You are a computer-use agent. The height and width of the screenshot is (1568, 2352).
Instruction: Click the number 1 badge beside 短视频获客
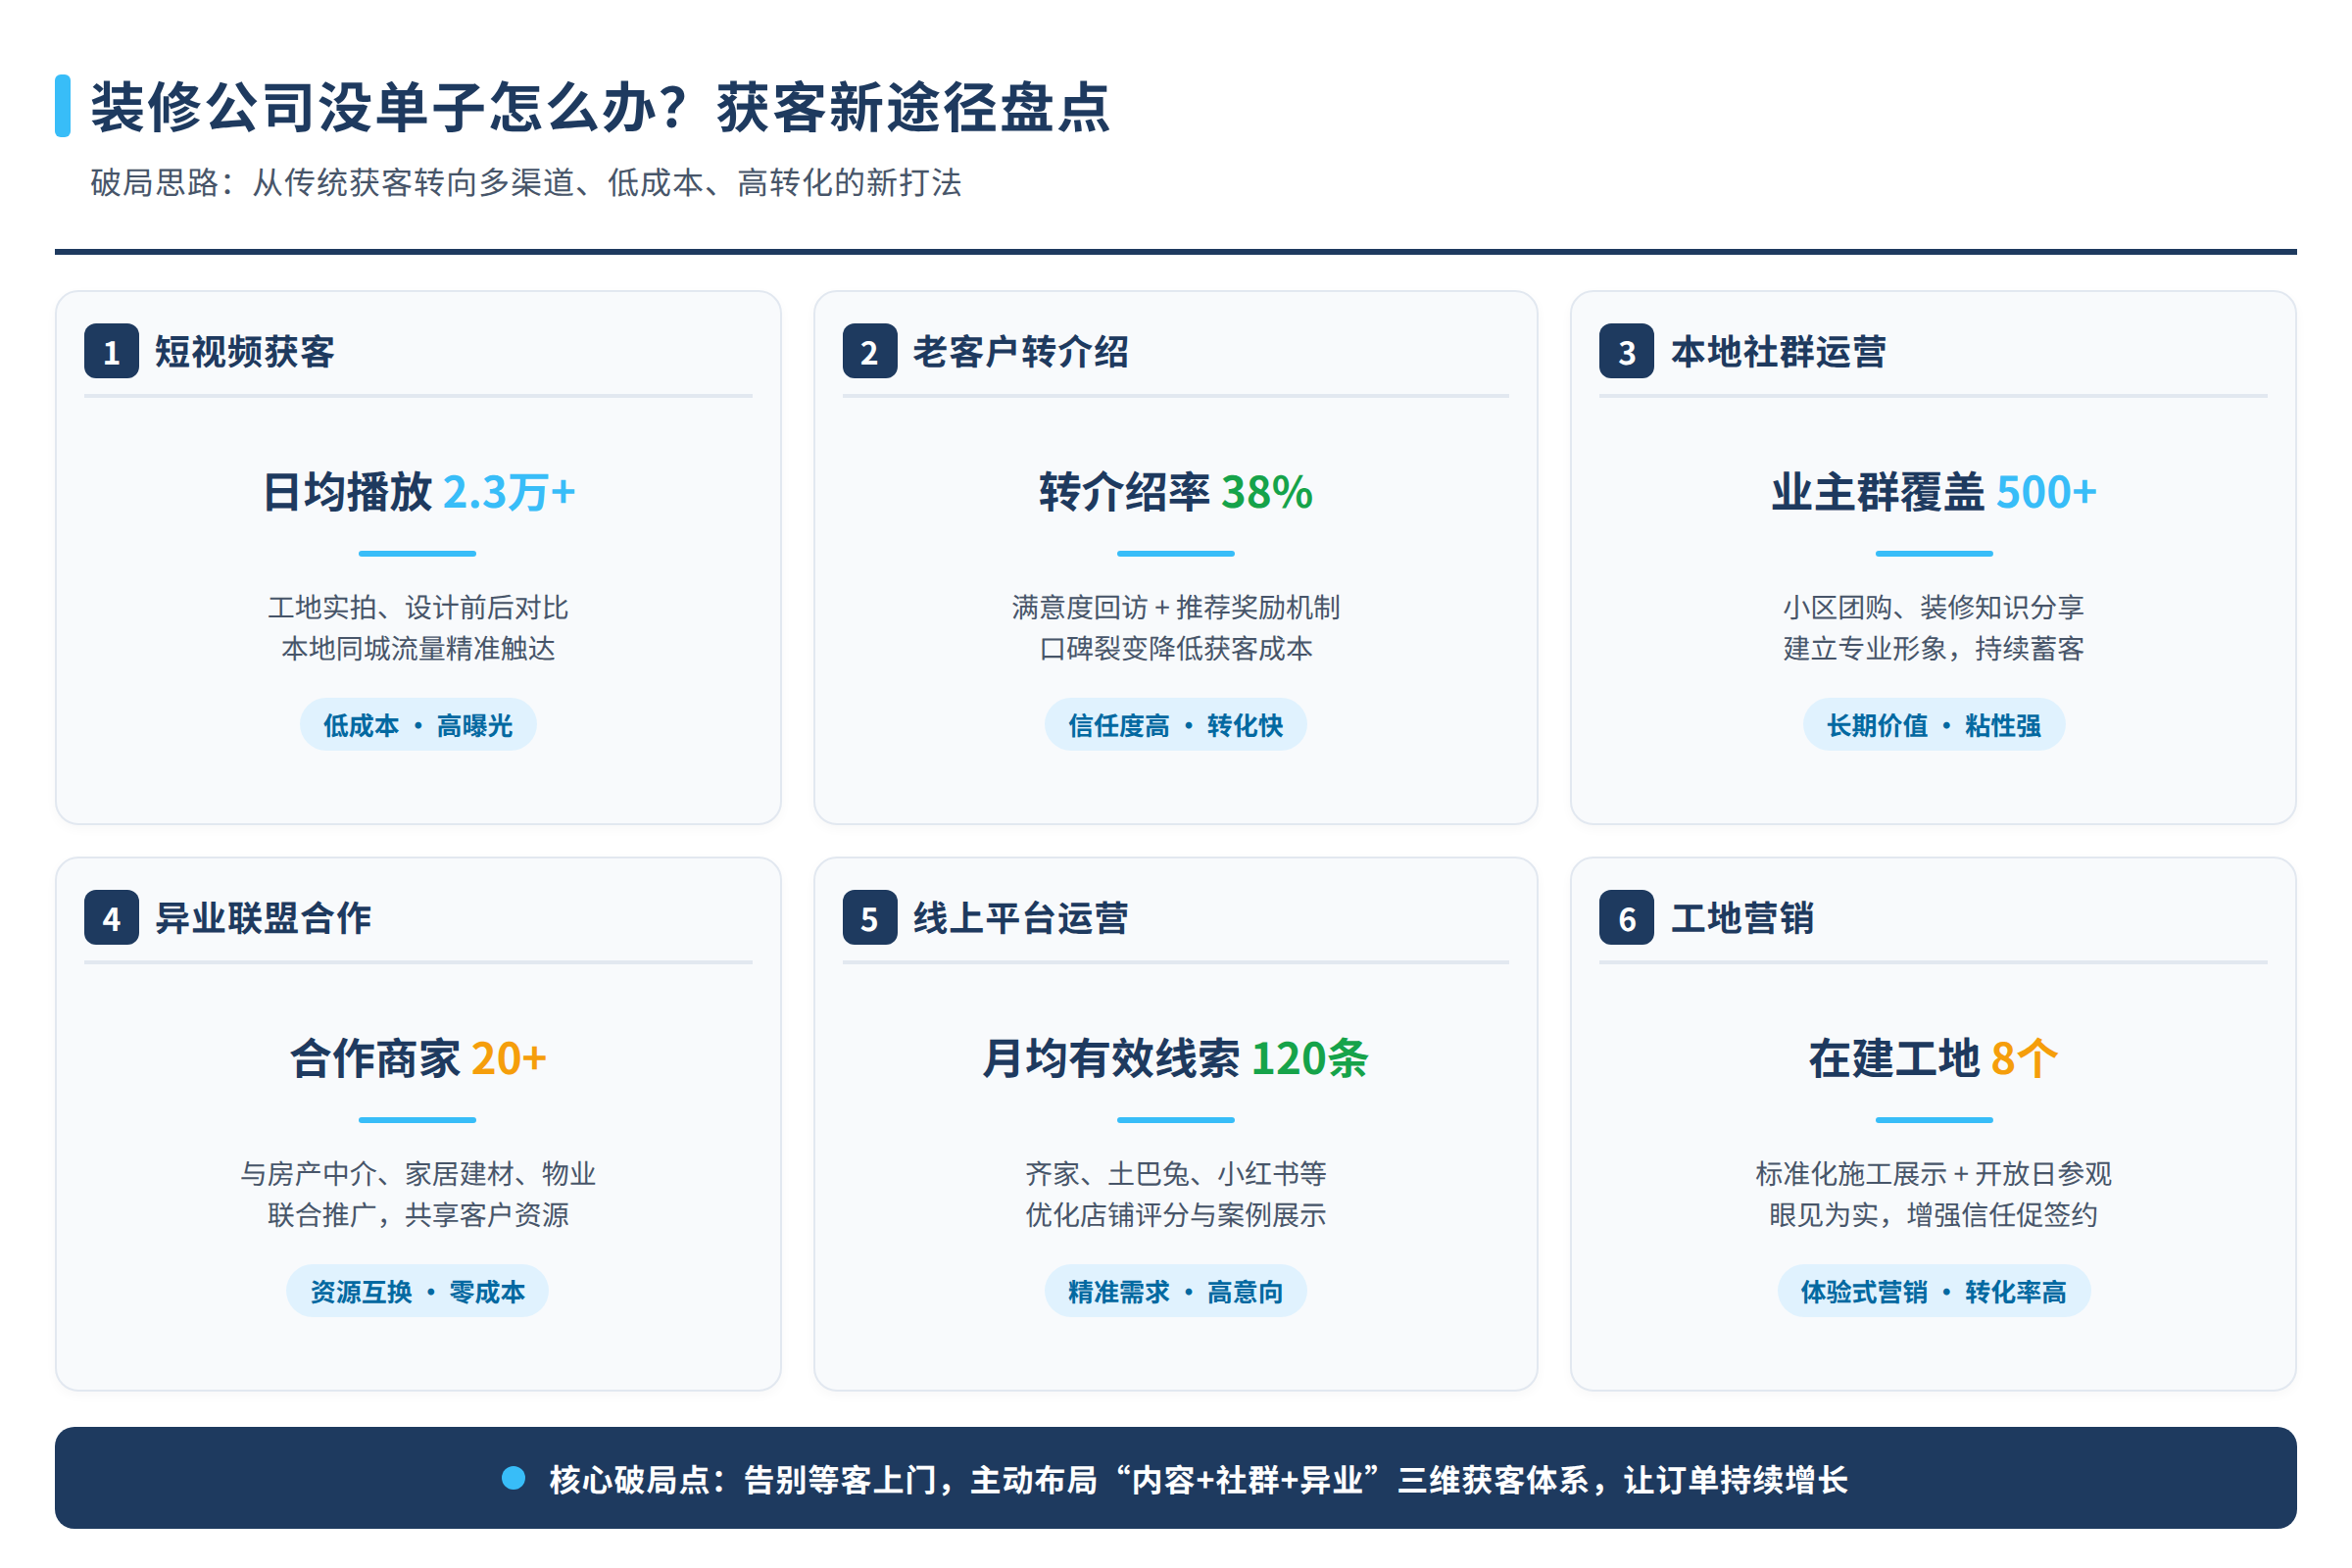[x=111, y=352]
